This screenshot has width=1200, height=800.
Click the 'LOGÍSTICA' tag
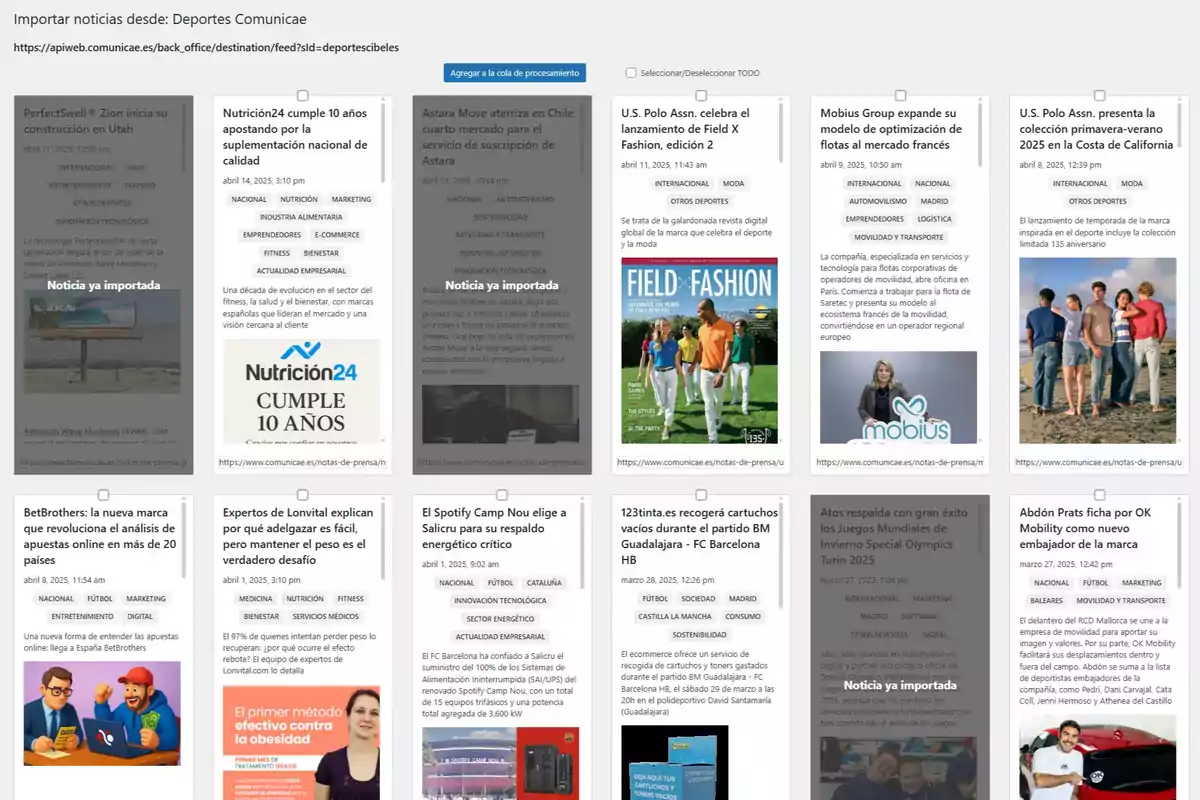935,219
